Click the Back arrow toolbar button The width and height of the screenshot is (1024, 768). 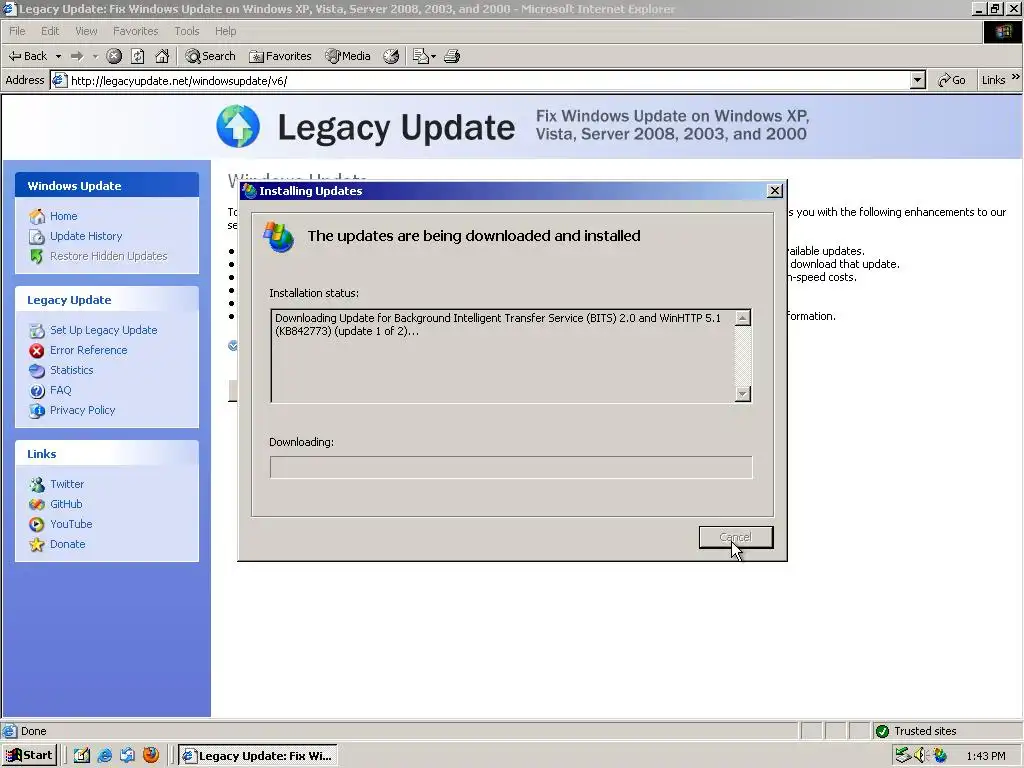coord(27,56)
